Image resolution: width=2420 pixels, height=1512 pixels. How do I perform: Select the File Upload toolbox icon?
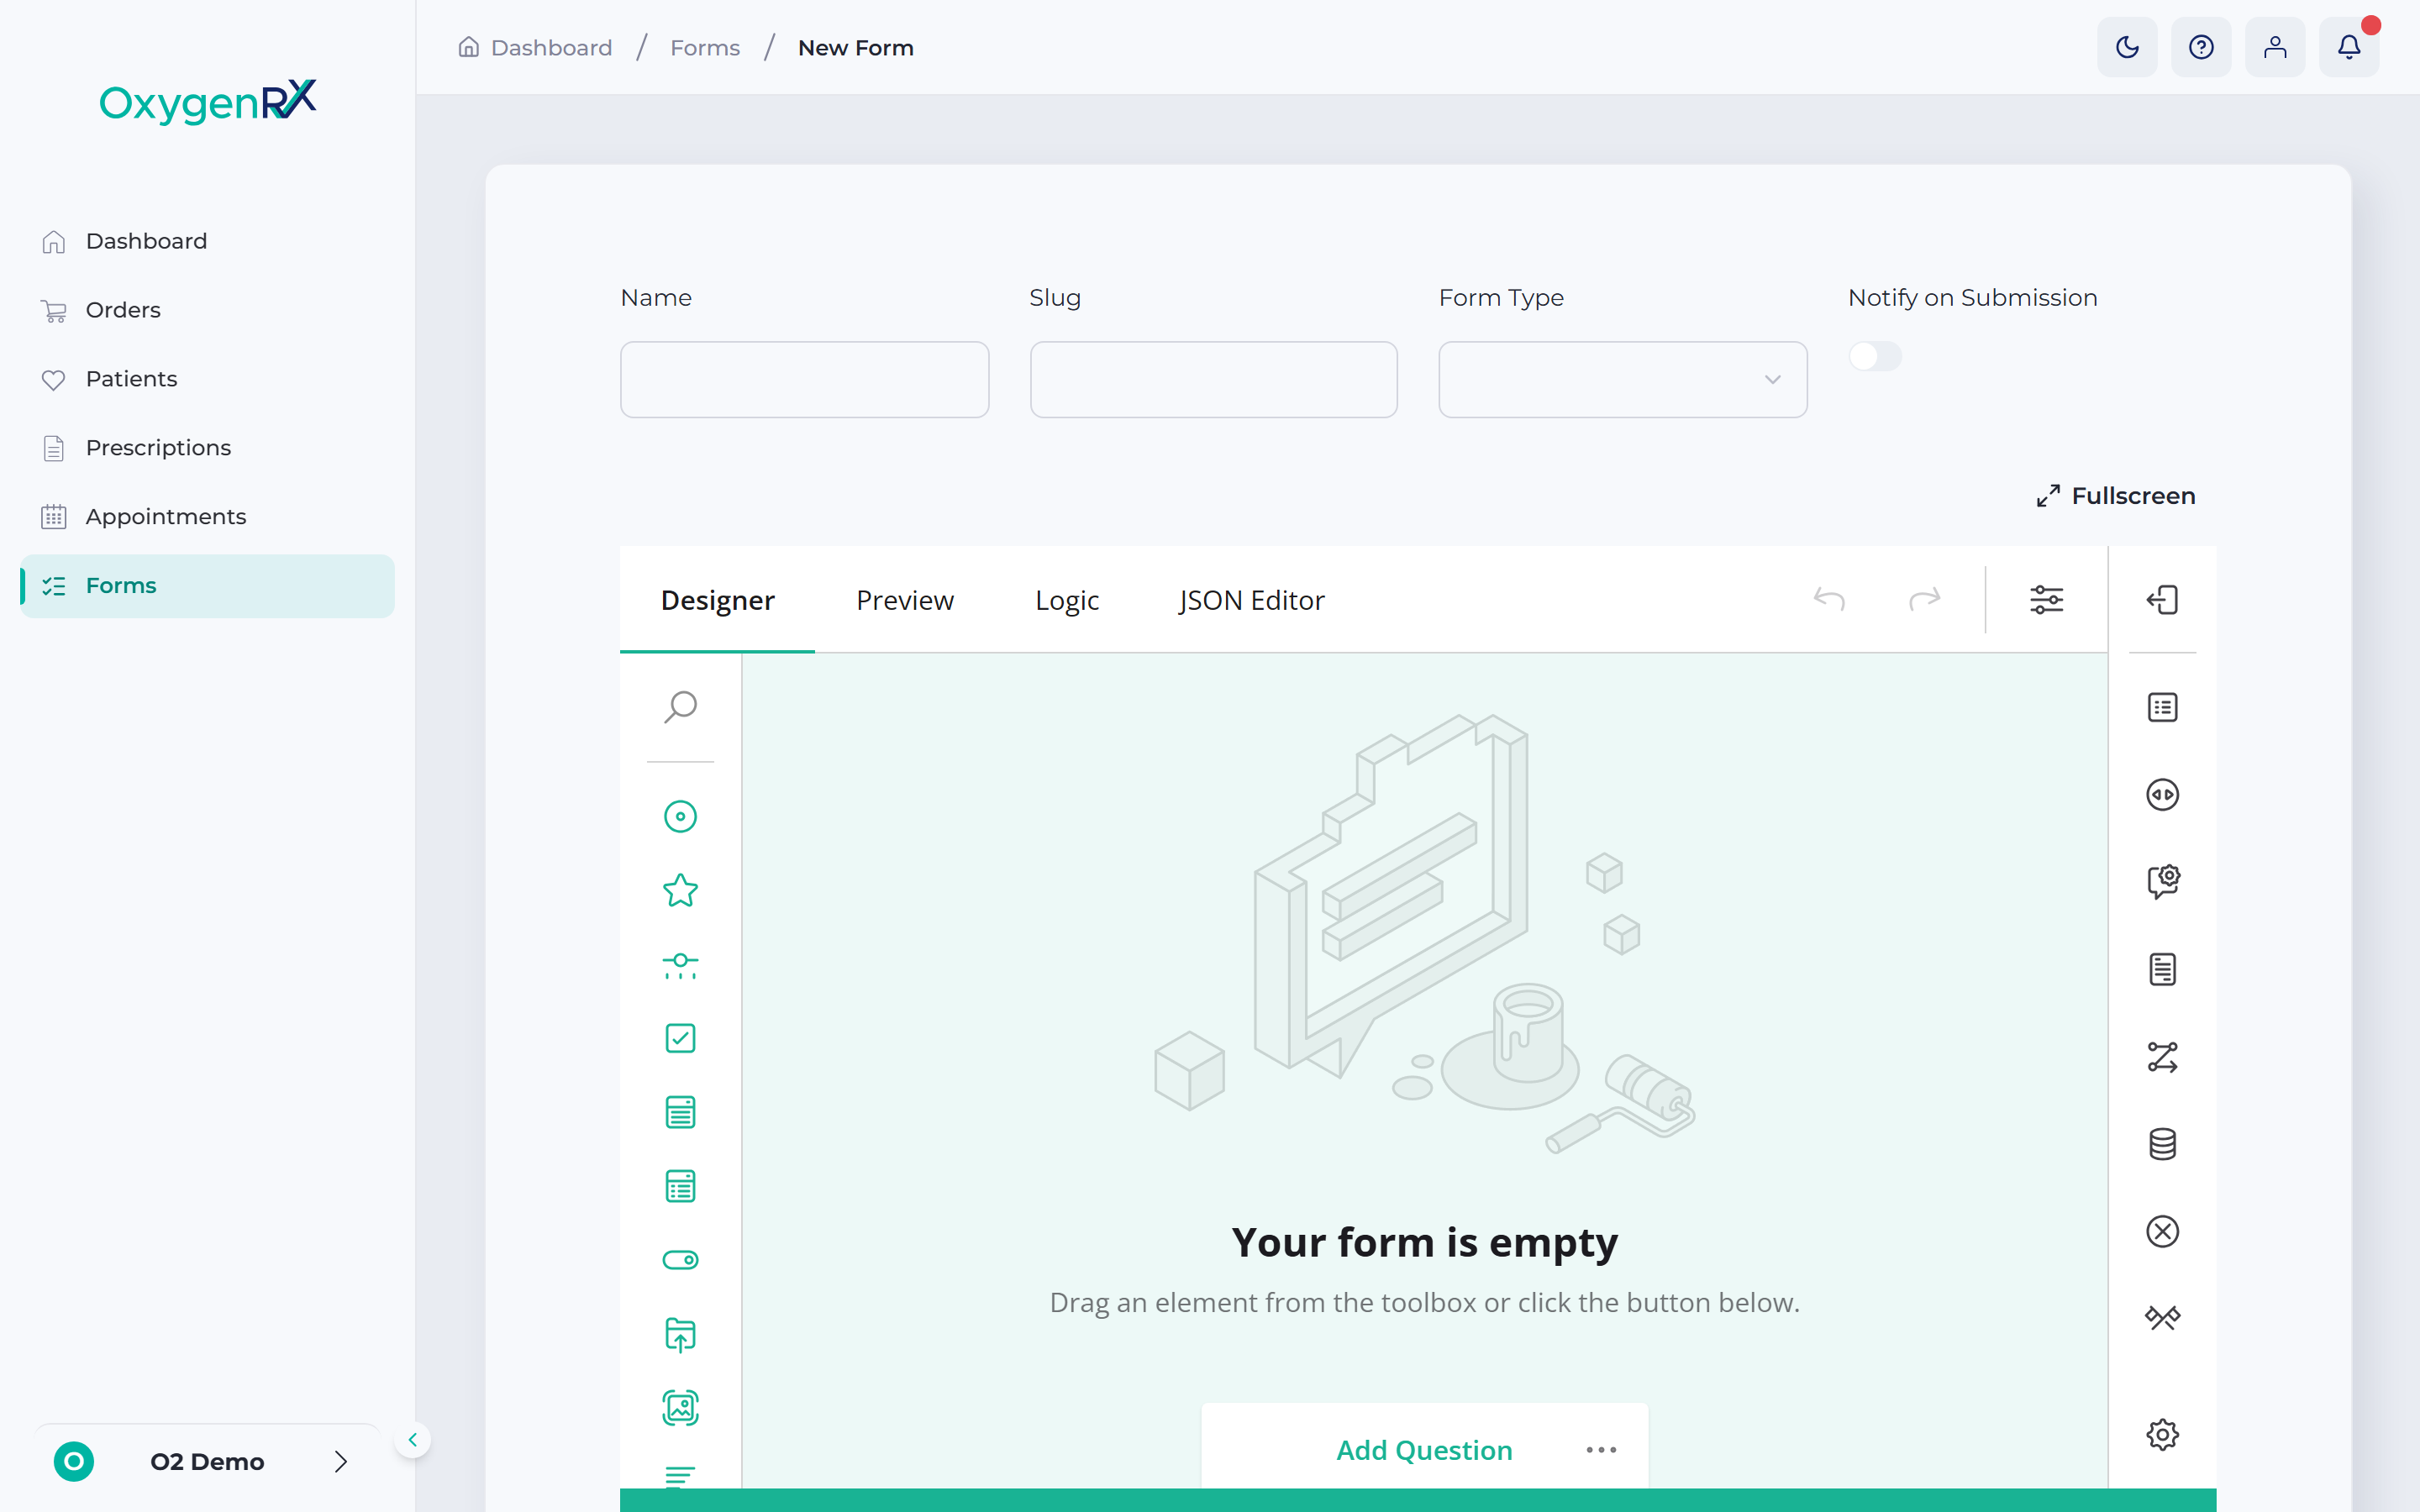(x=680, y=1334)
